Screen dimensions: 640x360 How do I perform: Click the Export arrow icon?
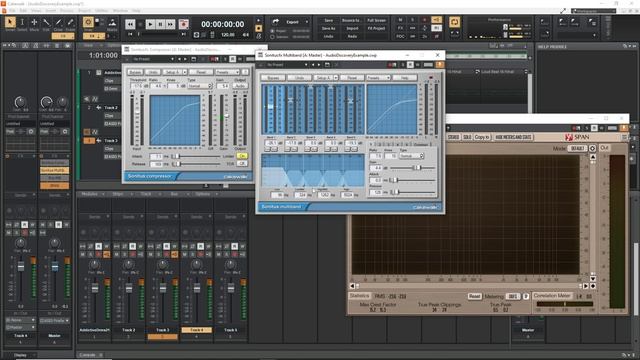pos(276,21)
